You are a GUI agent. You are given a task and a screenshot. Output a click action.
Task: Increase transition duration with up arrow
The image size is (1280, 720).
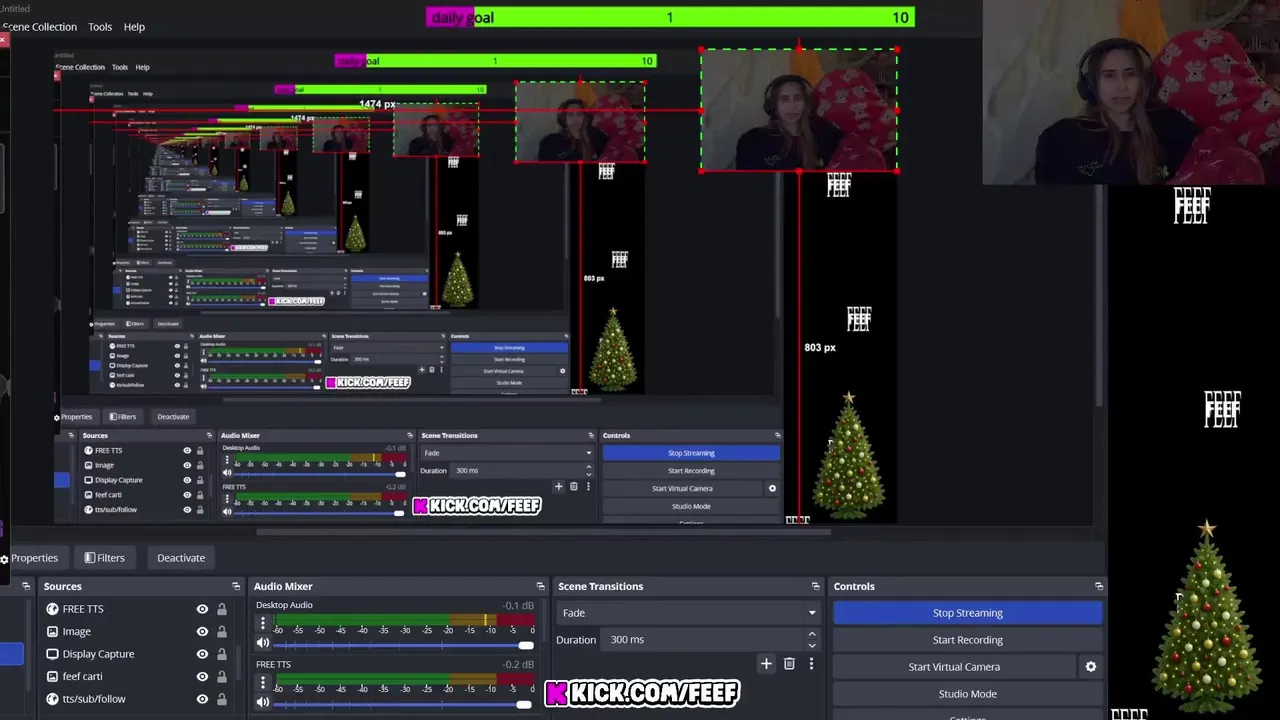[x=812, y=634]
